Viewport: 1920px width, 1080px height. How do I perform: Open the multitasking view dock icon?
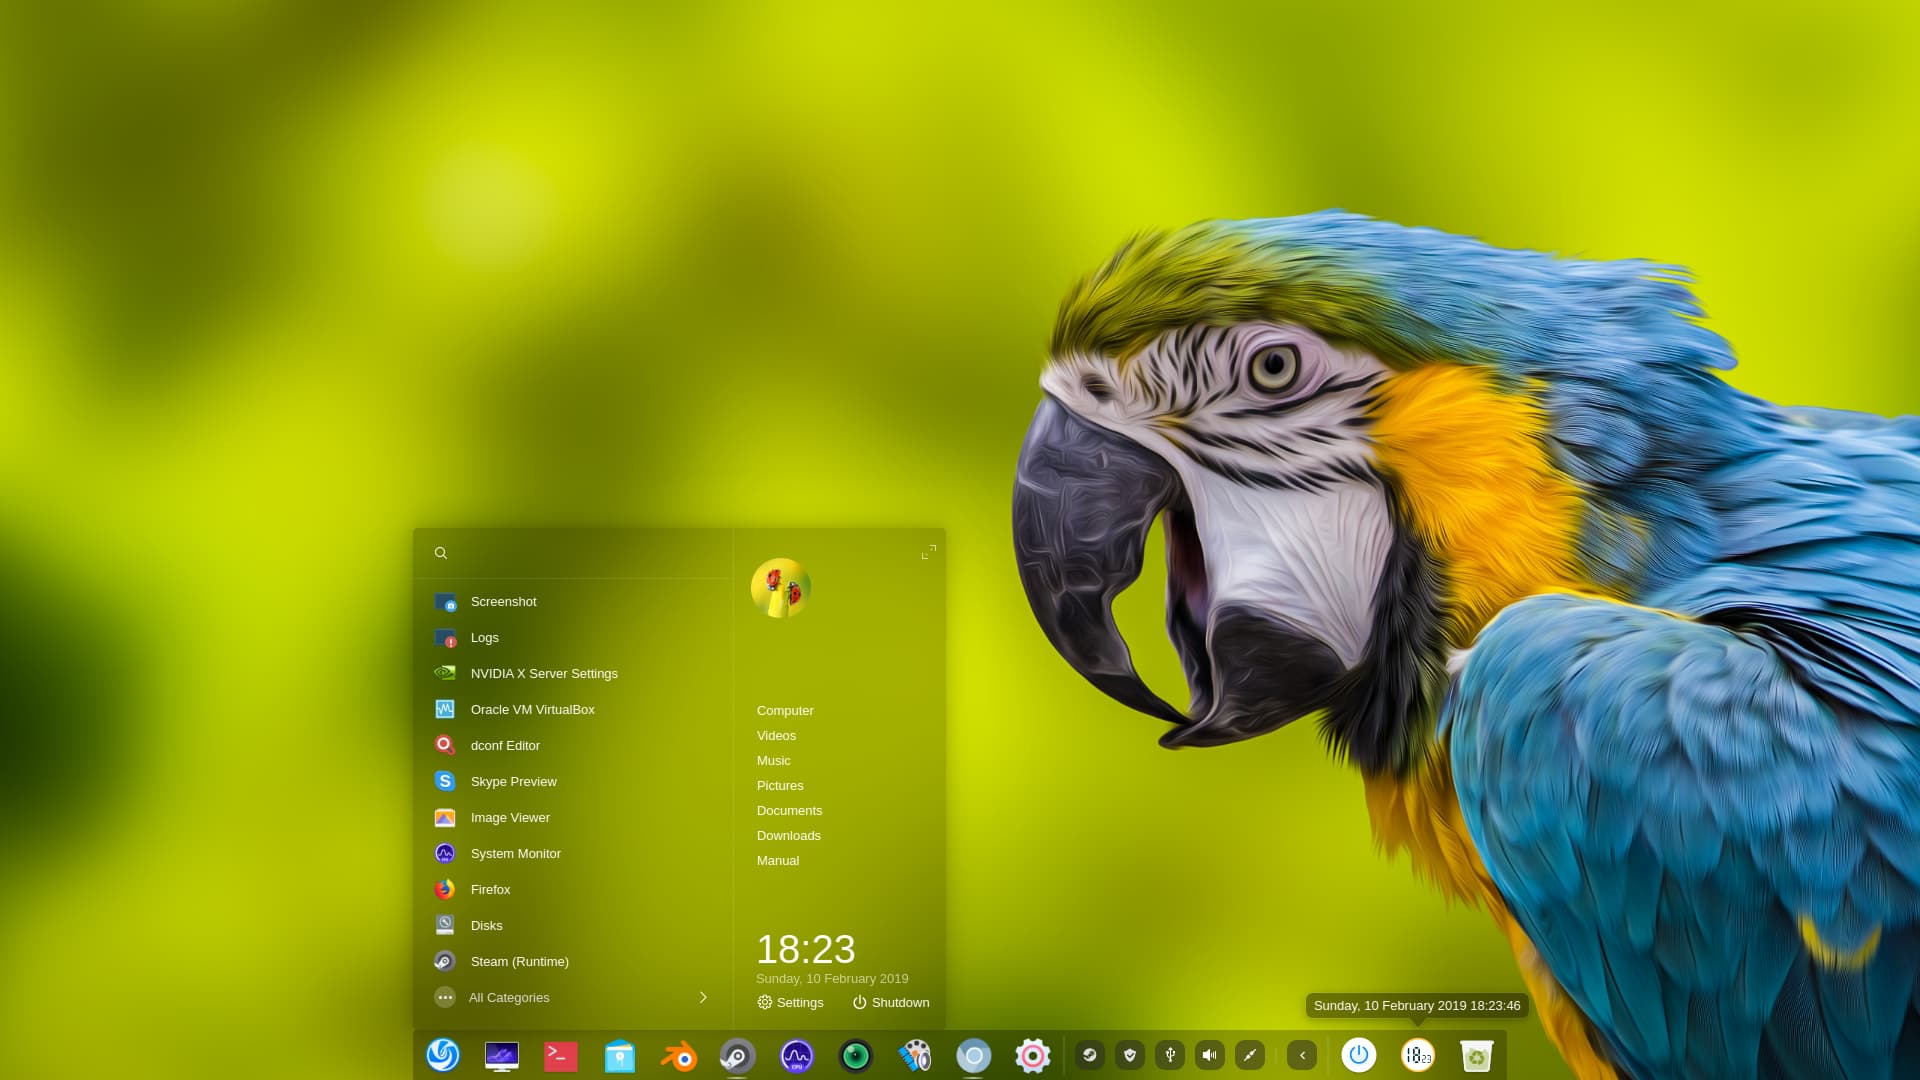(502, 1055)
